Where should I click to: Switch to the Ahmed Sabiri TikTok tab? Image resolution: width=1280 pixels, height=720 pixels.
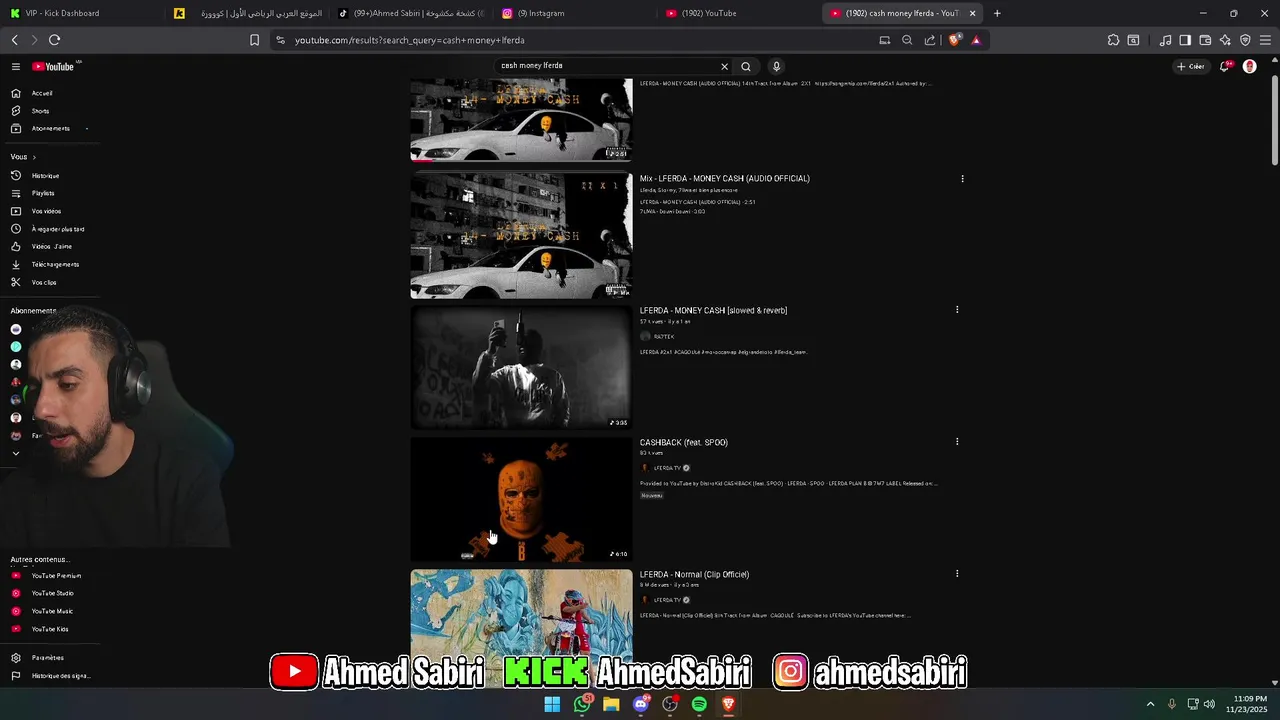410,13
